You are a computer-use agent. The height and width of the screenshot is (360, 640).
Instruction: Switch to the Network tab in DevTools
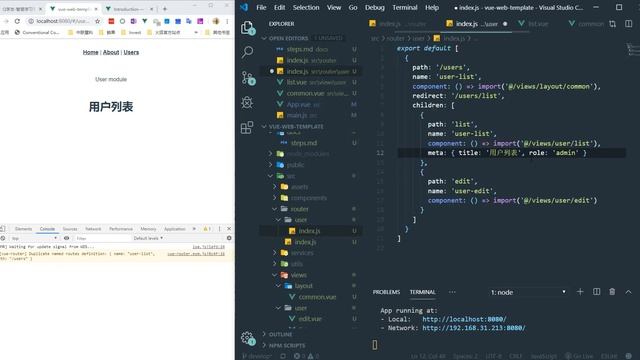(x=93, y=229)
